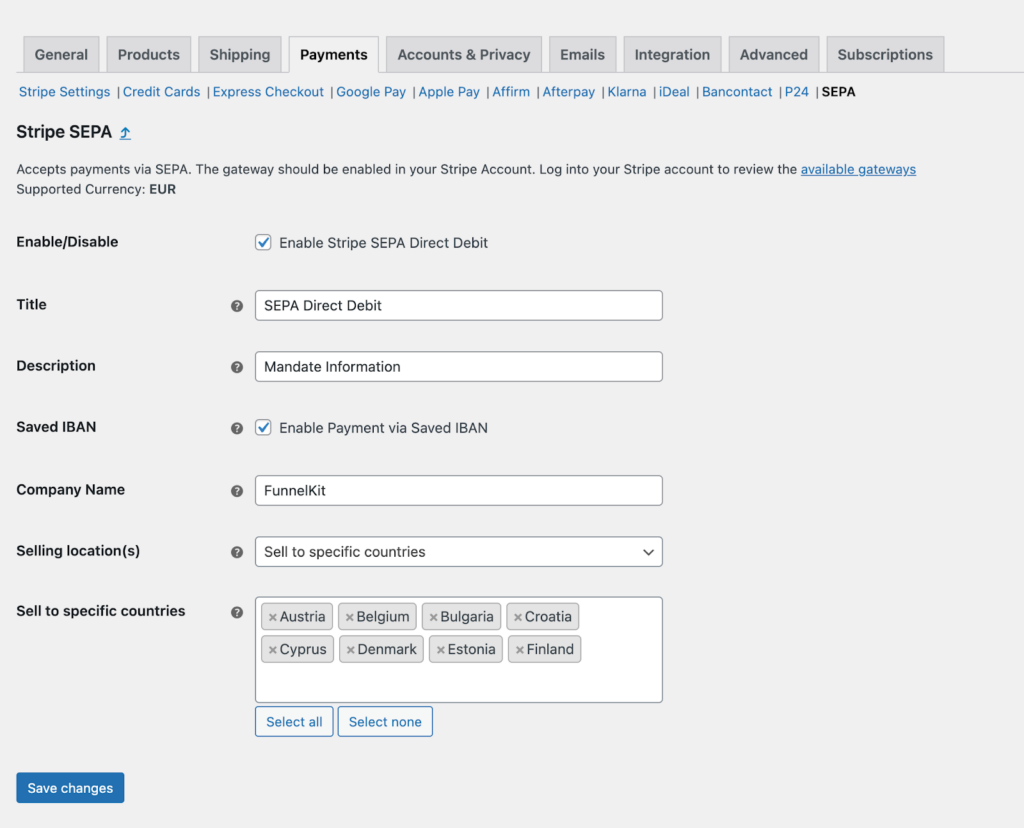Click the Description help icon
The width and height of the screenshot is (1024, 828).
[237, 366]
